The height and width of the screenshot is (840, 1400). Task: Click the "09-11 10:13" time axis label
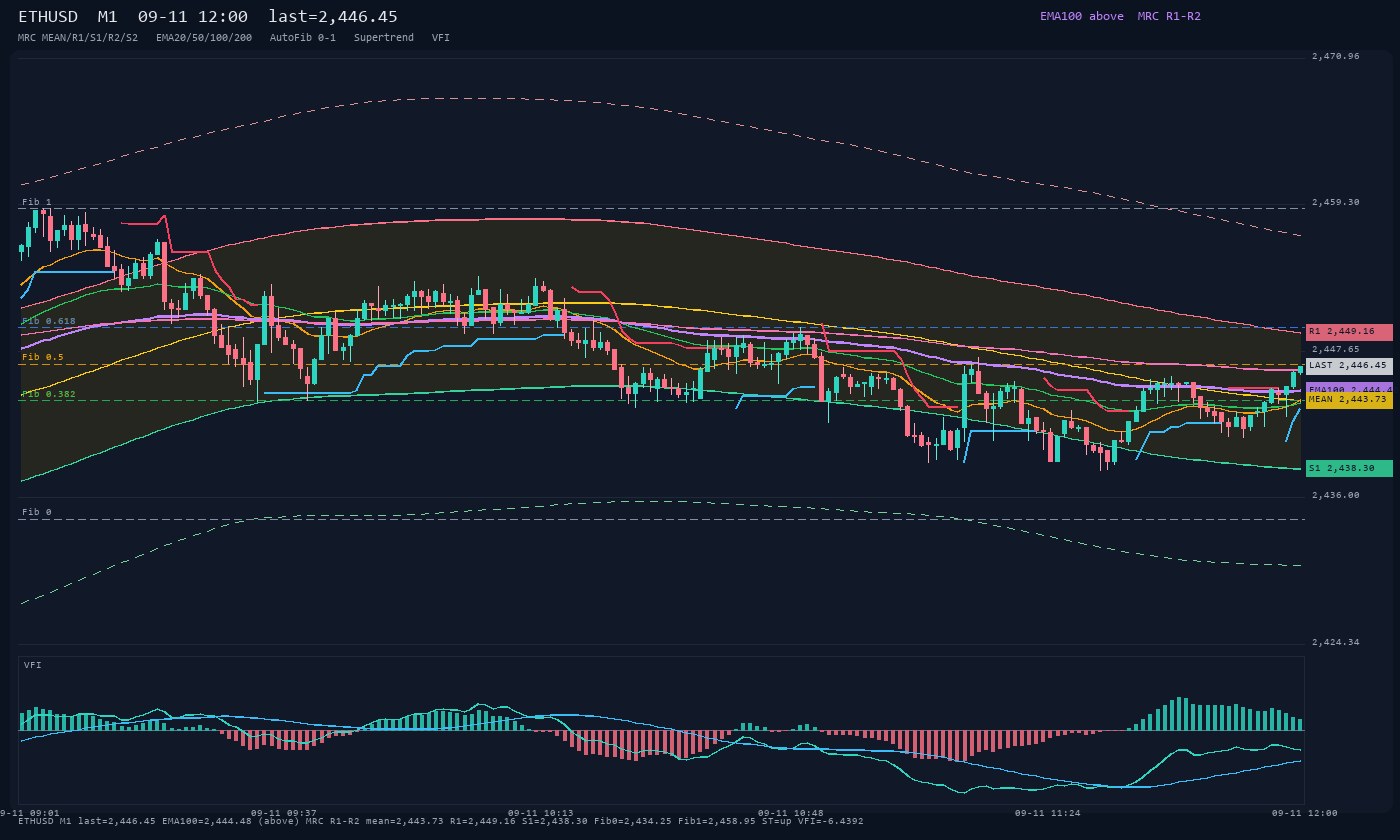(541, 813)
